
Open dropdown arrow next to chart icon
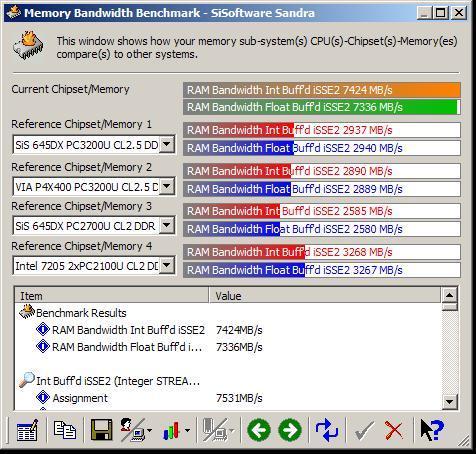point(188,430)
